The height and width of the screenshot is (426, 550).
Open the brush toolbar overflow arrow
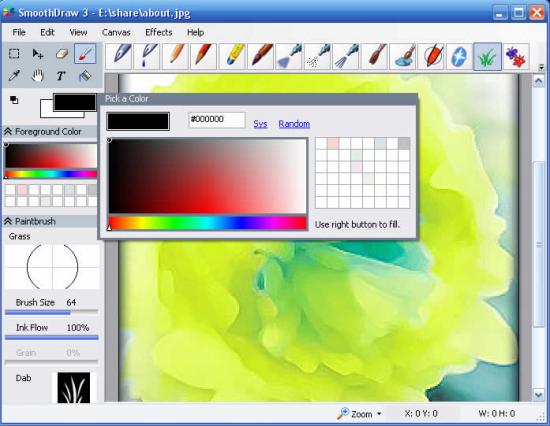tap(541, 67)
